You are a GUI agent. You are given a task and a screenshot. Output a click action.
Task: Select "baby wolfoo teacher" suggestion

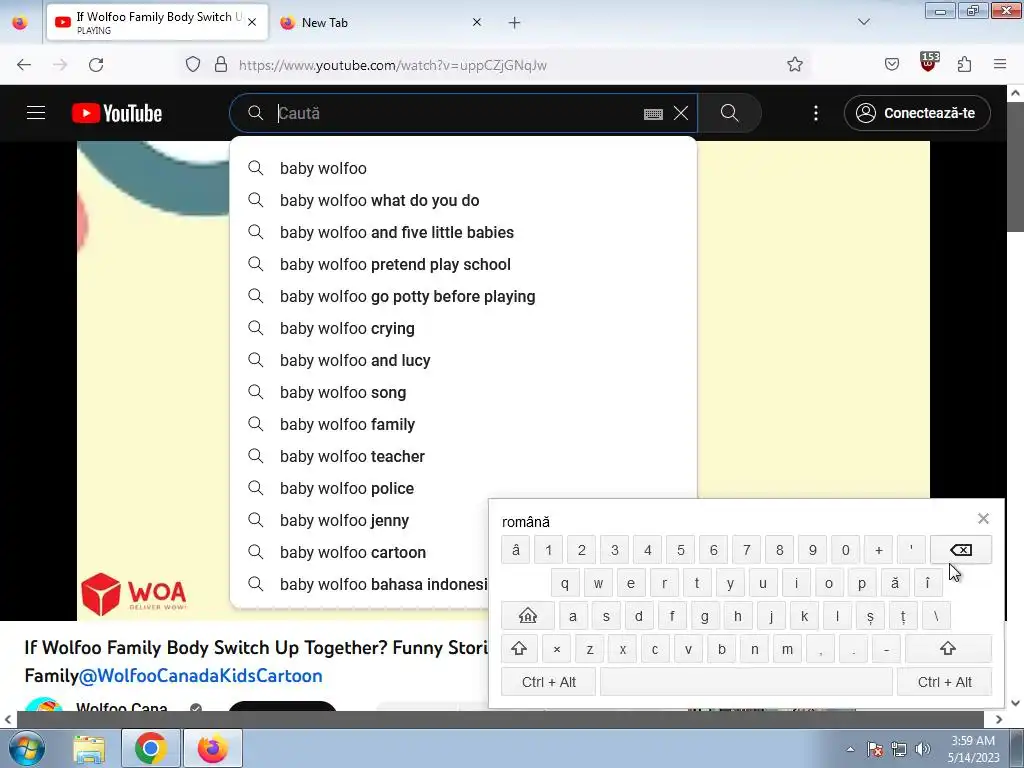(x=463, y=456)
